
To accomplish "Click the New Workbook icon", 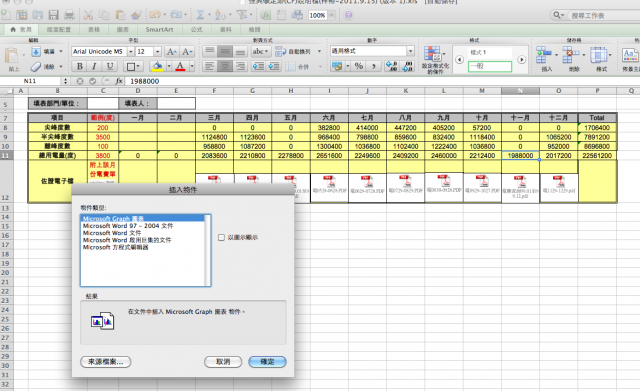I will pos(6,15).
